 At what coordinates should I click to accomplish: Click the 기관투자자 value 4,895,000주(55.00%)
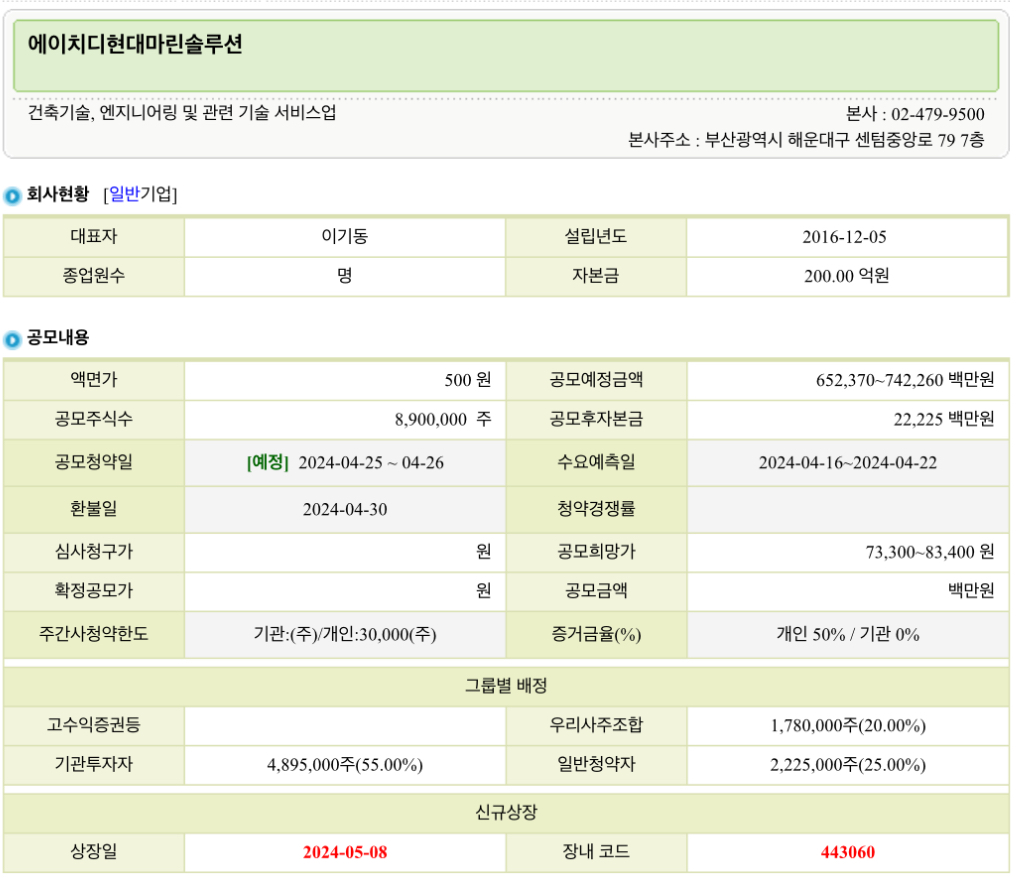tap(345, 765)
